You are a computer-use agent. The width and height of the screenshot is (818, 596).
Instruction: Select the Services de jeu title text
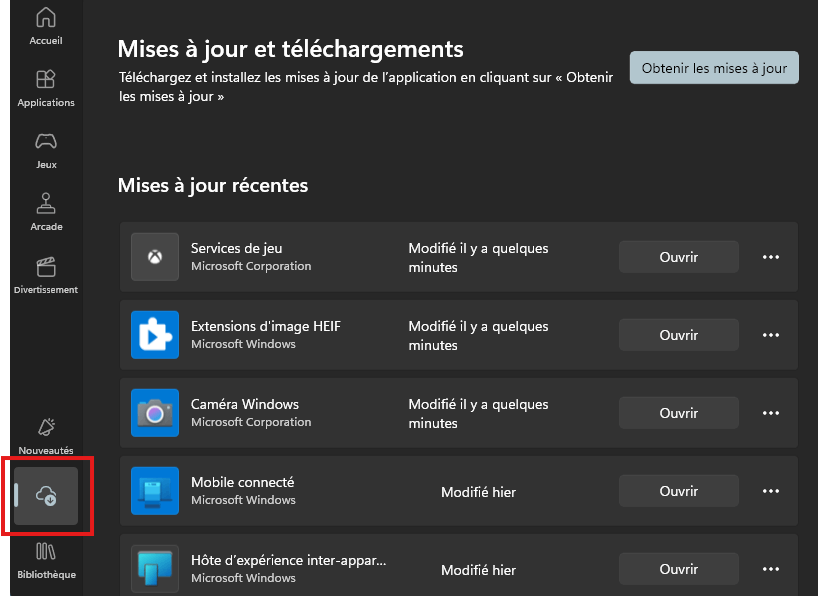(x=236, y=248)
